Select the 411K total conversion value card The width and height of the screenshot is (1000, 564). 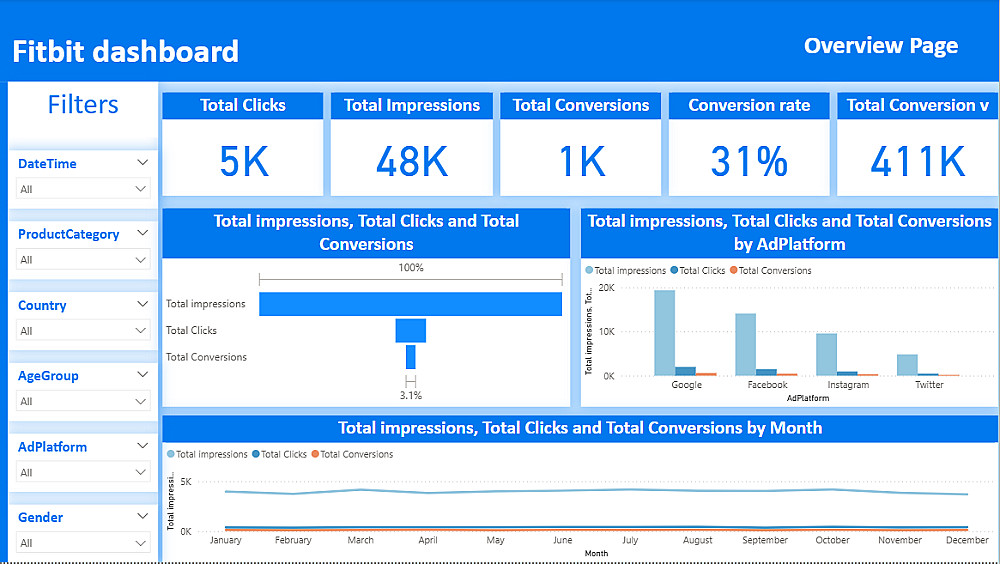click(x=917, y=144)
